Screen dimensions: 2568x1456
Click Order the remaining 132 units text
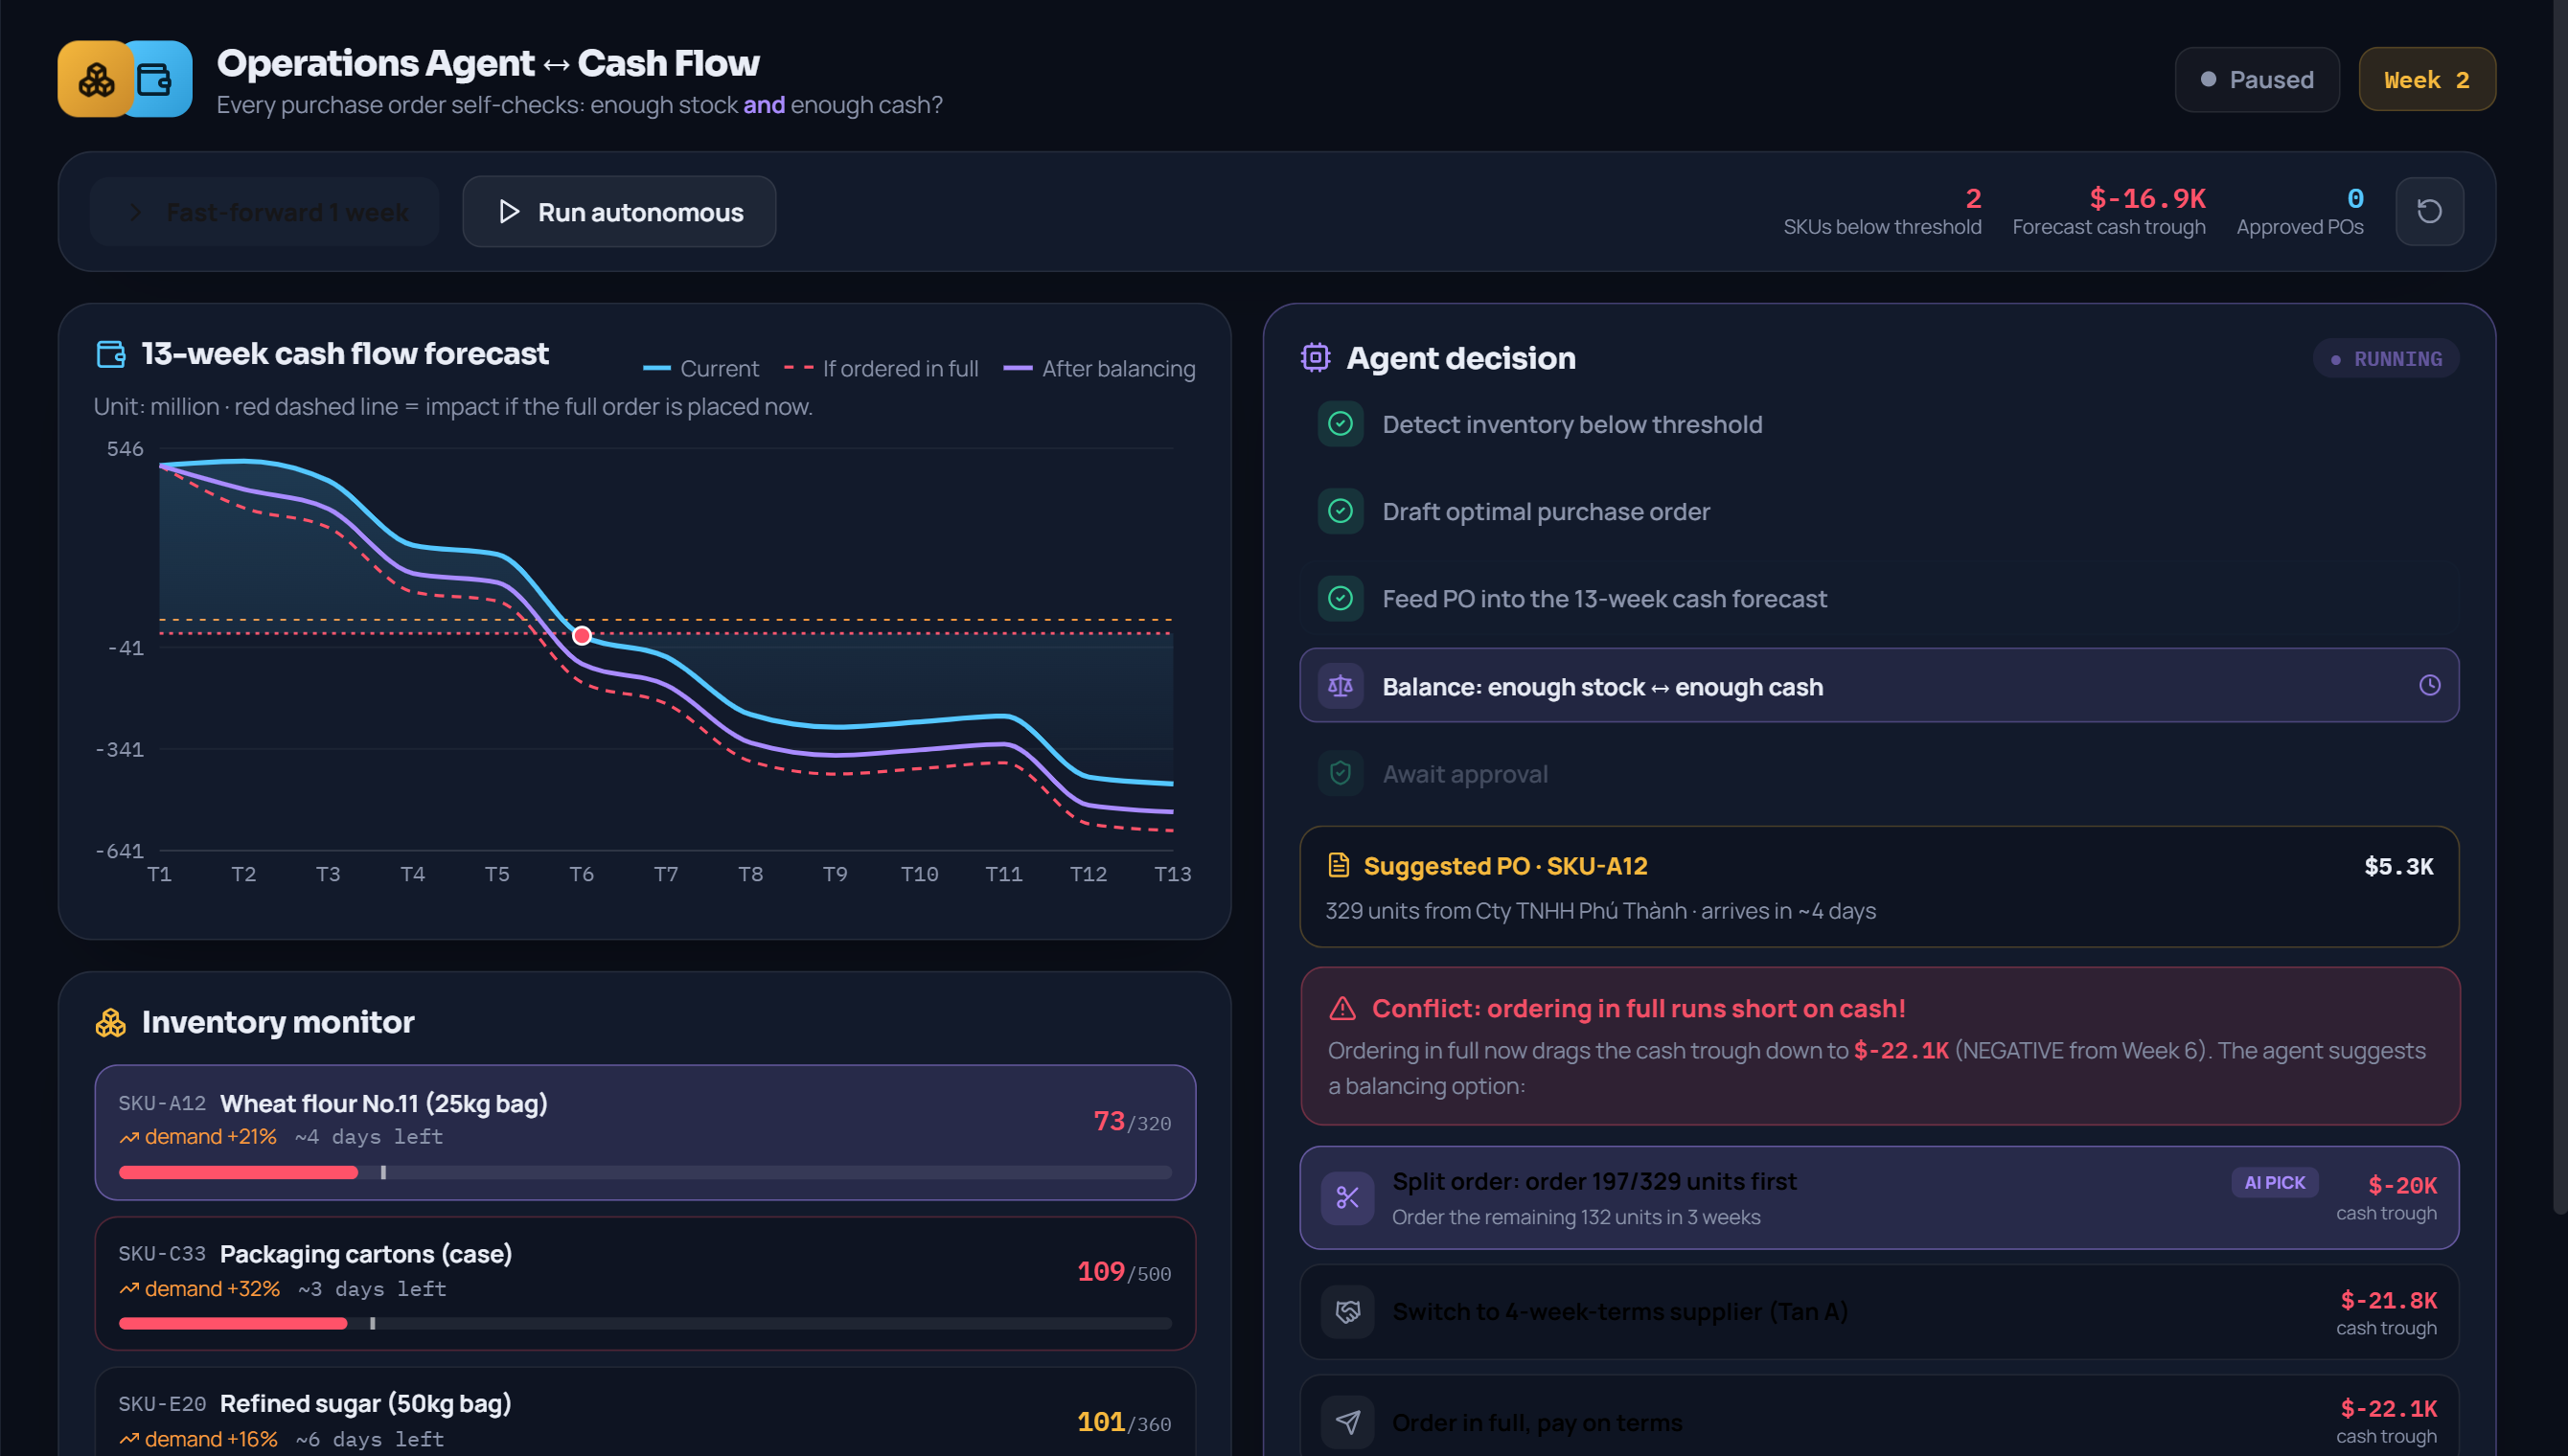[1576, 1217]
